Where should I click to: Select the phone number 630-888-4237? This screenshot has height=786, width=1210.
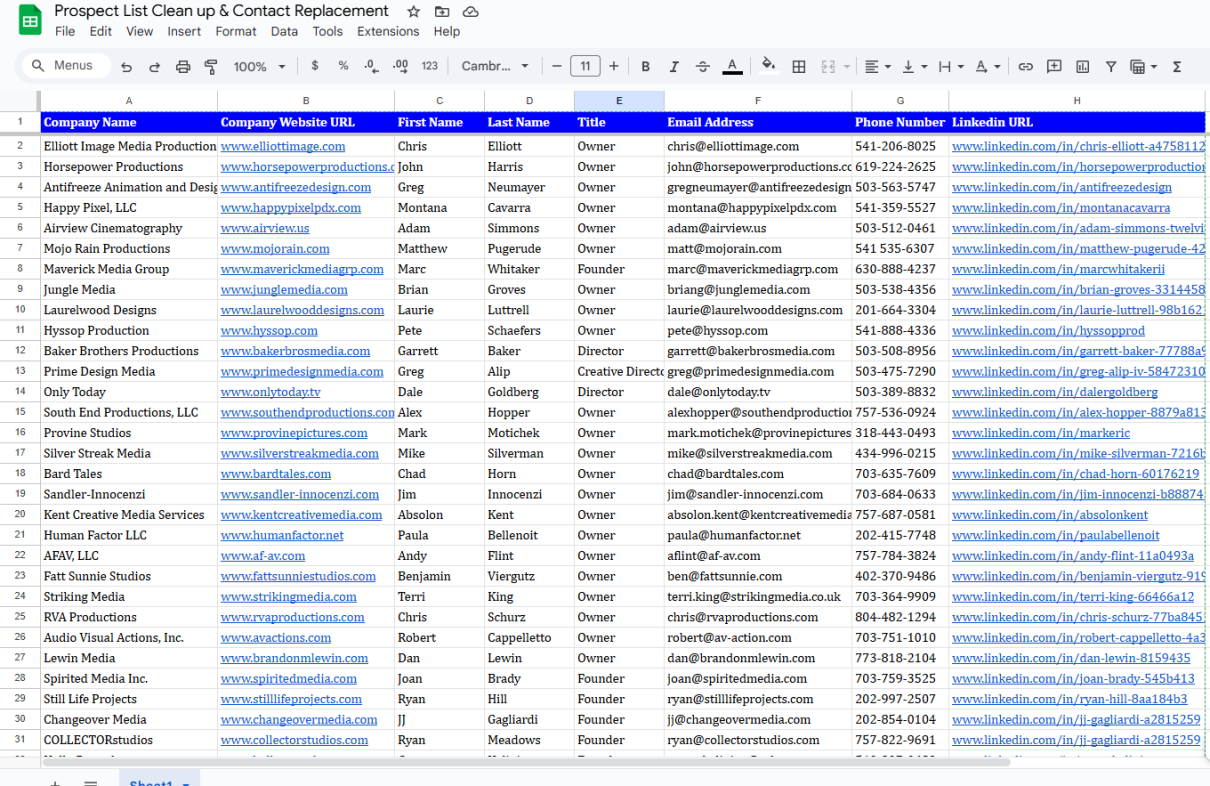(x=900, y=269)
